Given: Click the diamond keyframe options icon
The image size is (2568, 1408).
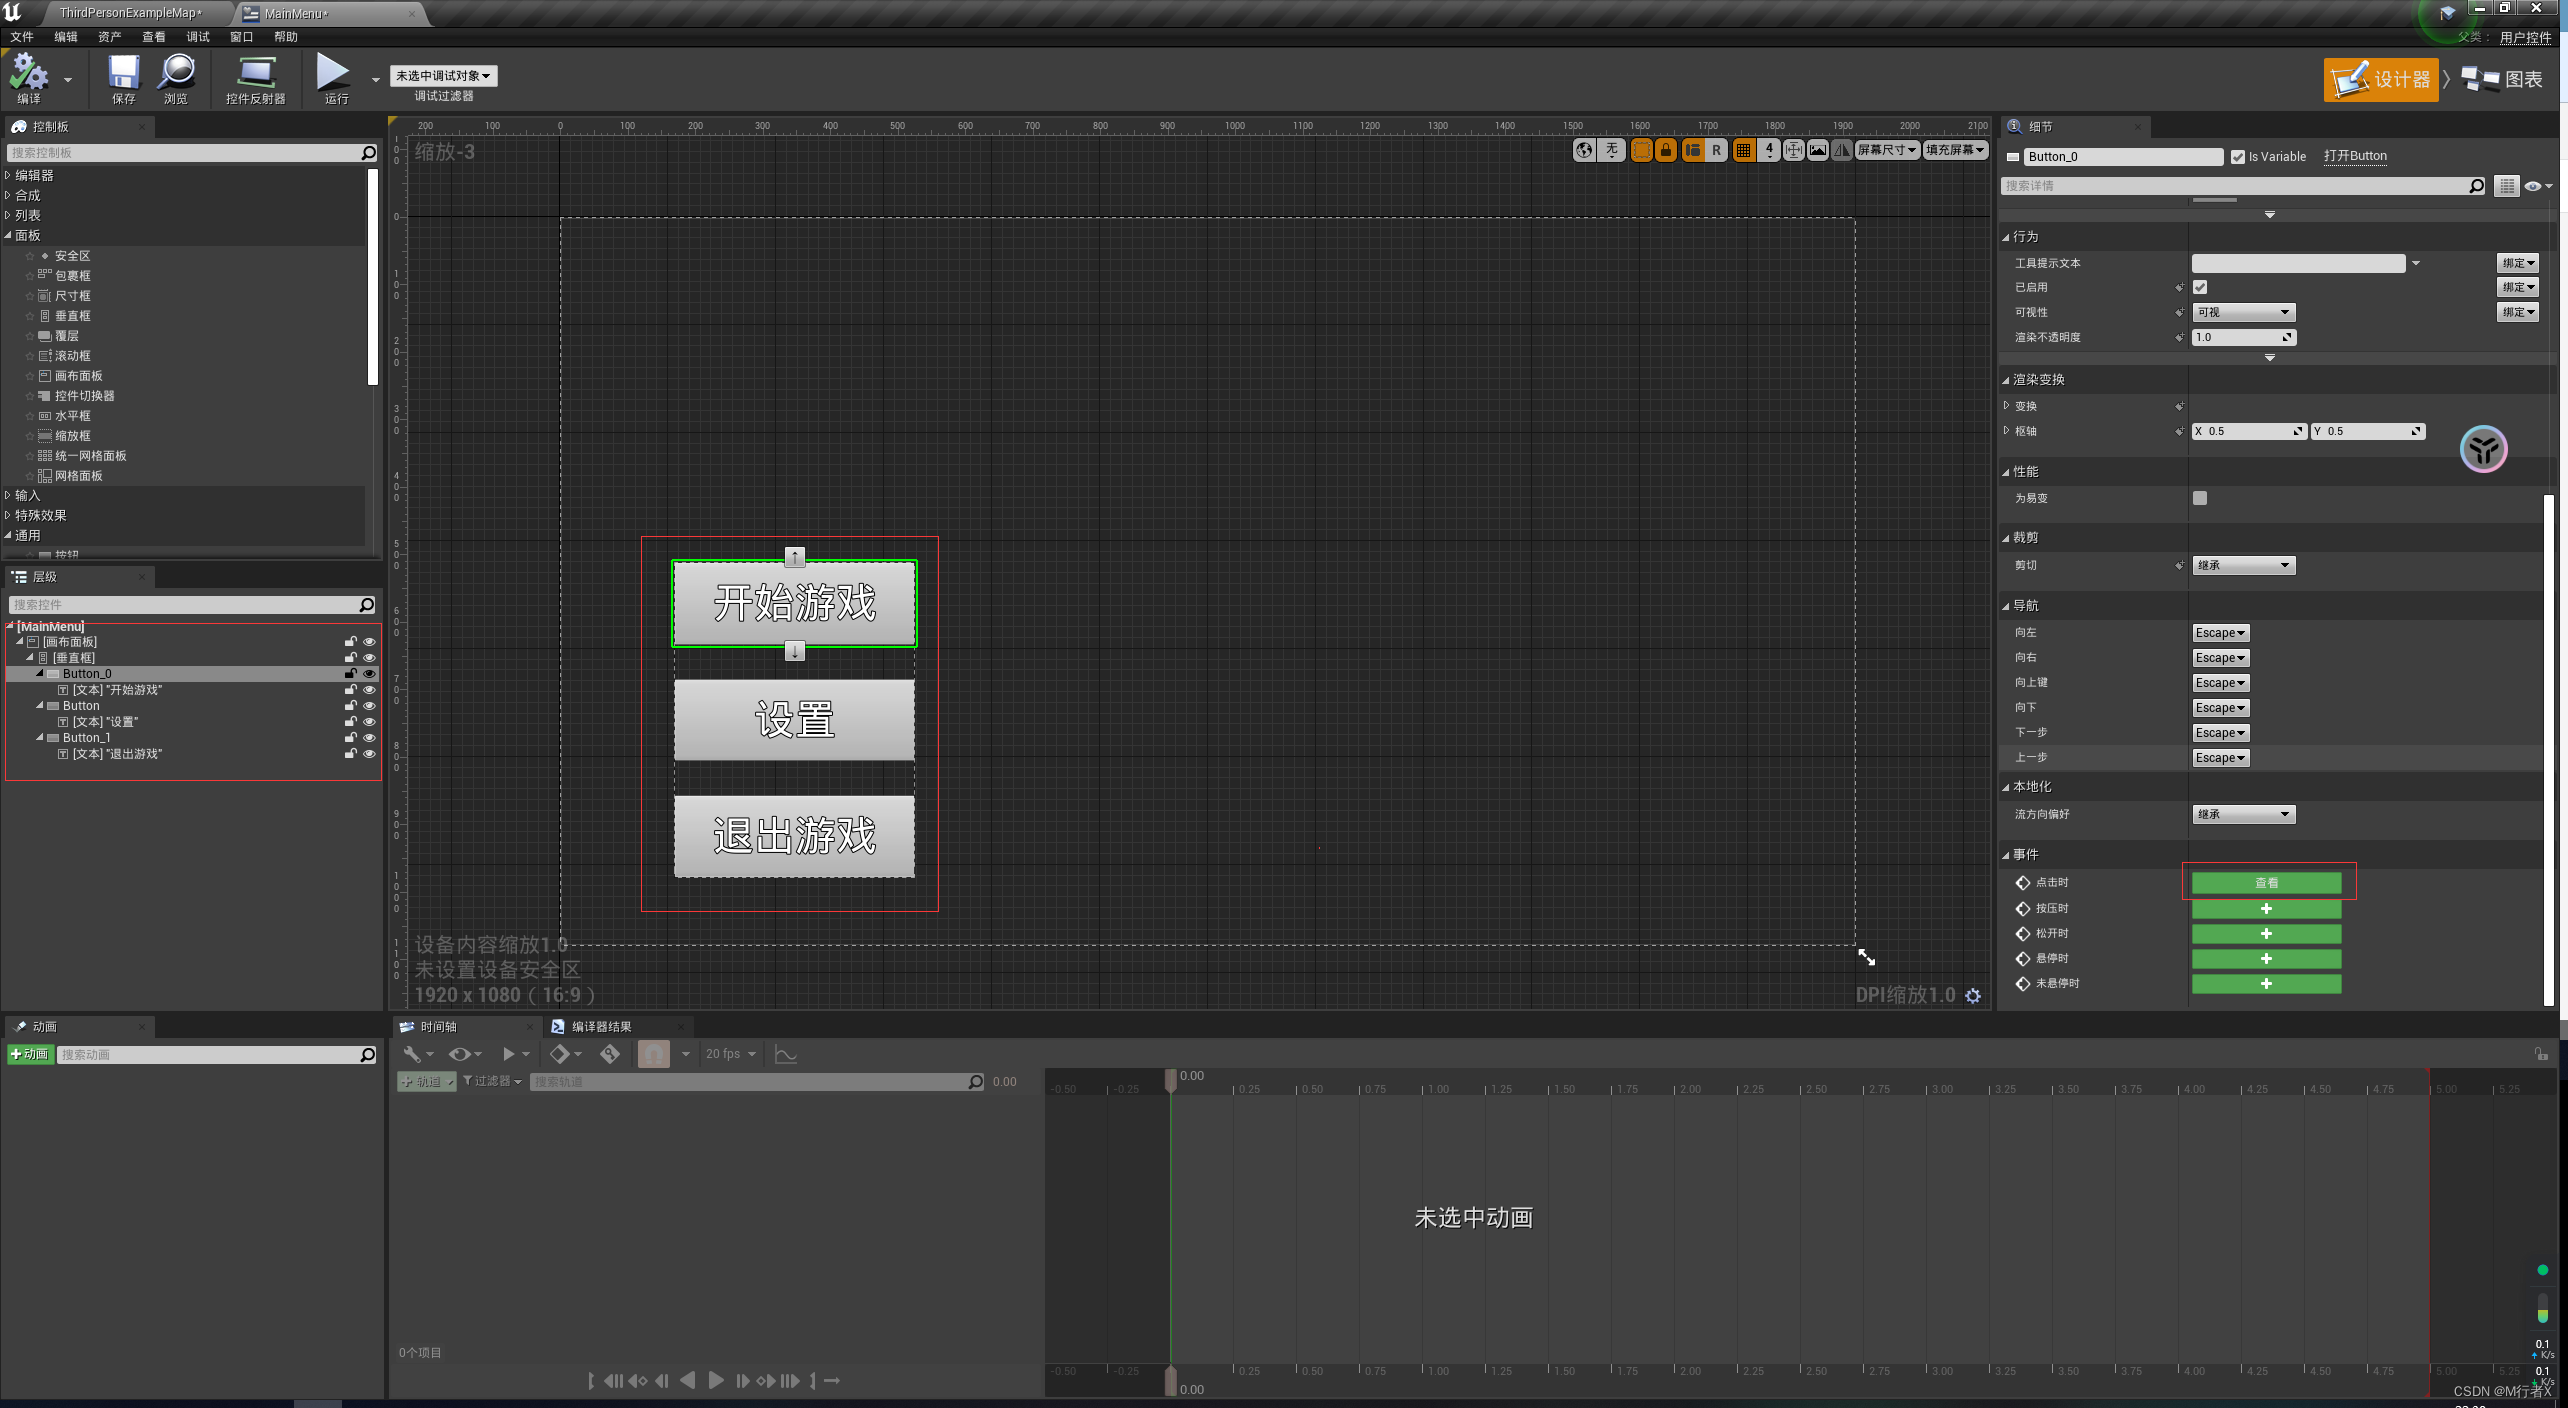Looking at the screenshot, I should [559, 1054].
